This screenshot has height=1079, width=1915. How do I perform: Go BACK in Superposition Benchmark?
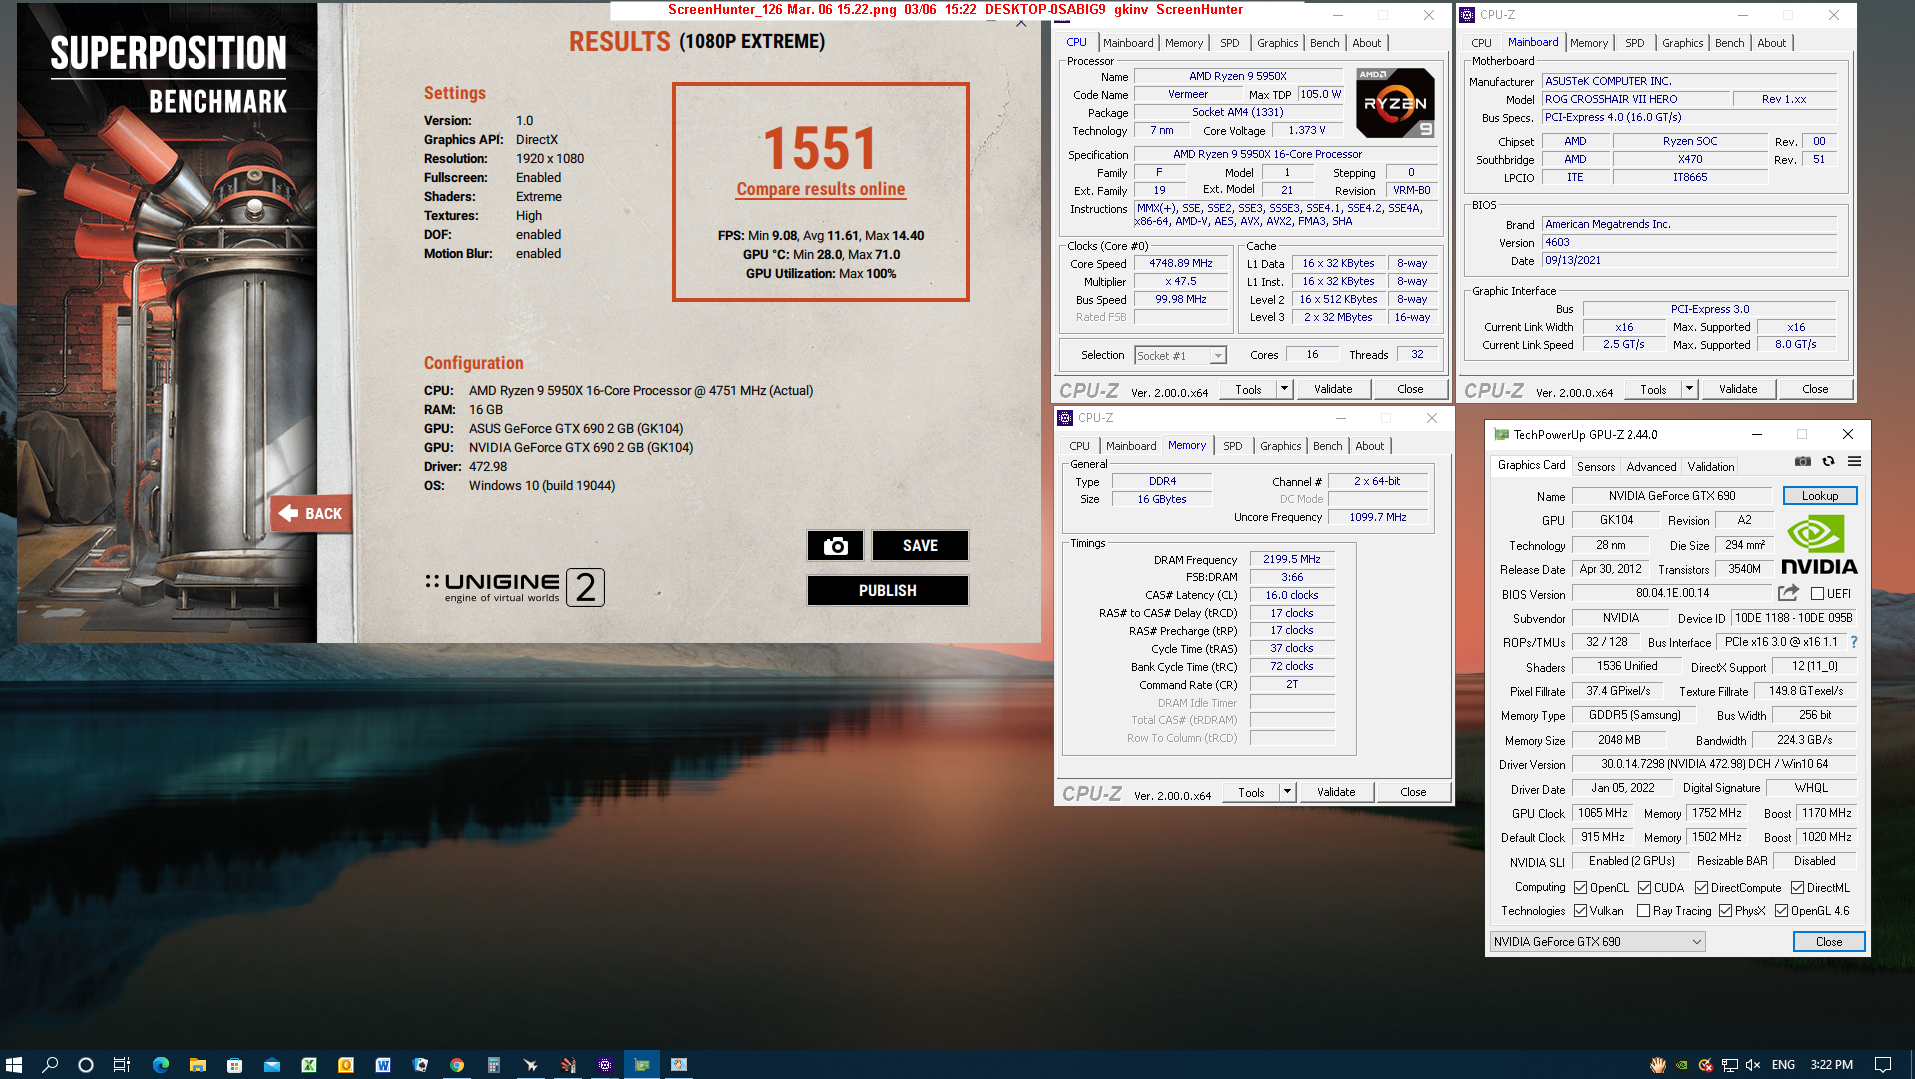pyautogui.click(x=311, y=513)
